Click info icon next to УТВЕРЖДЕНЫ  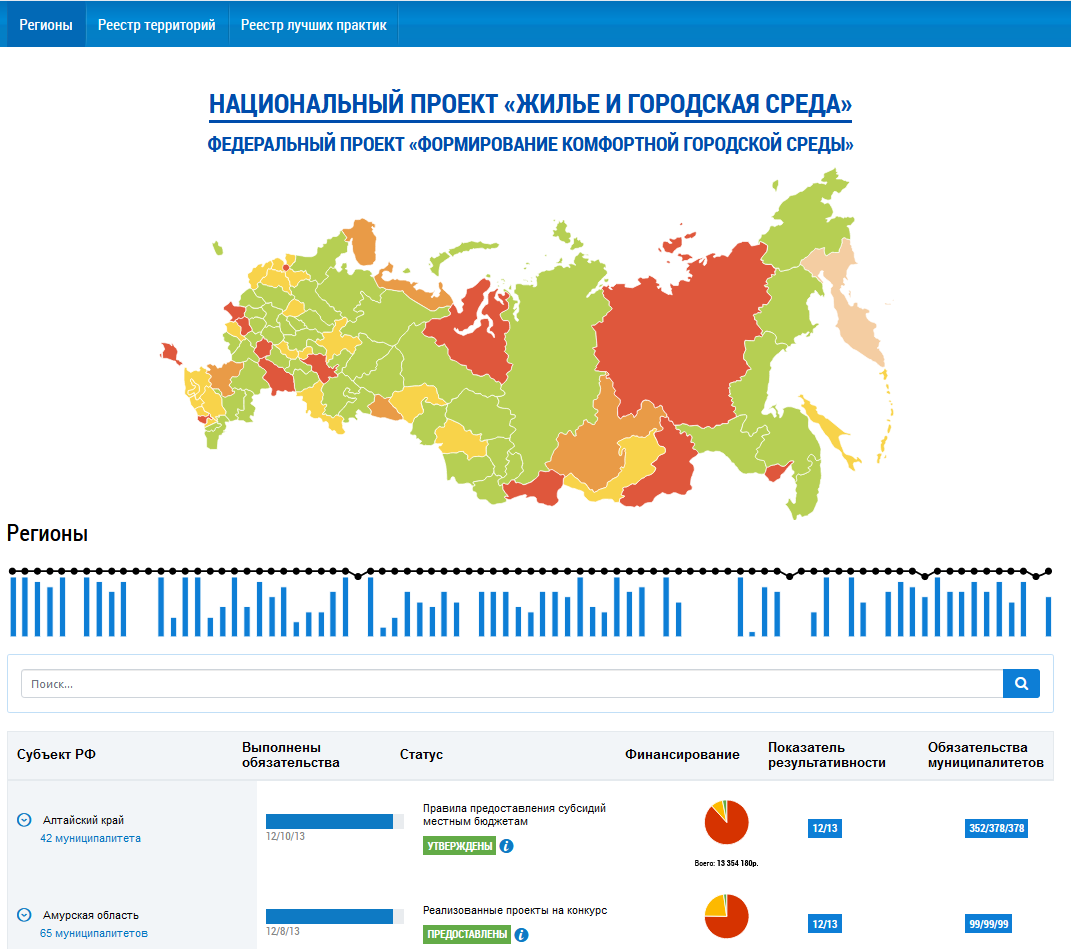click(507, 846)
